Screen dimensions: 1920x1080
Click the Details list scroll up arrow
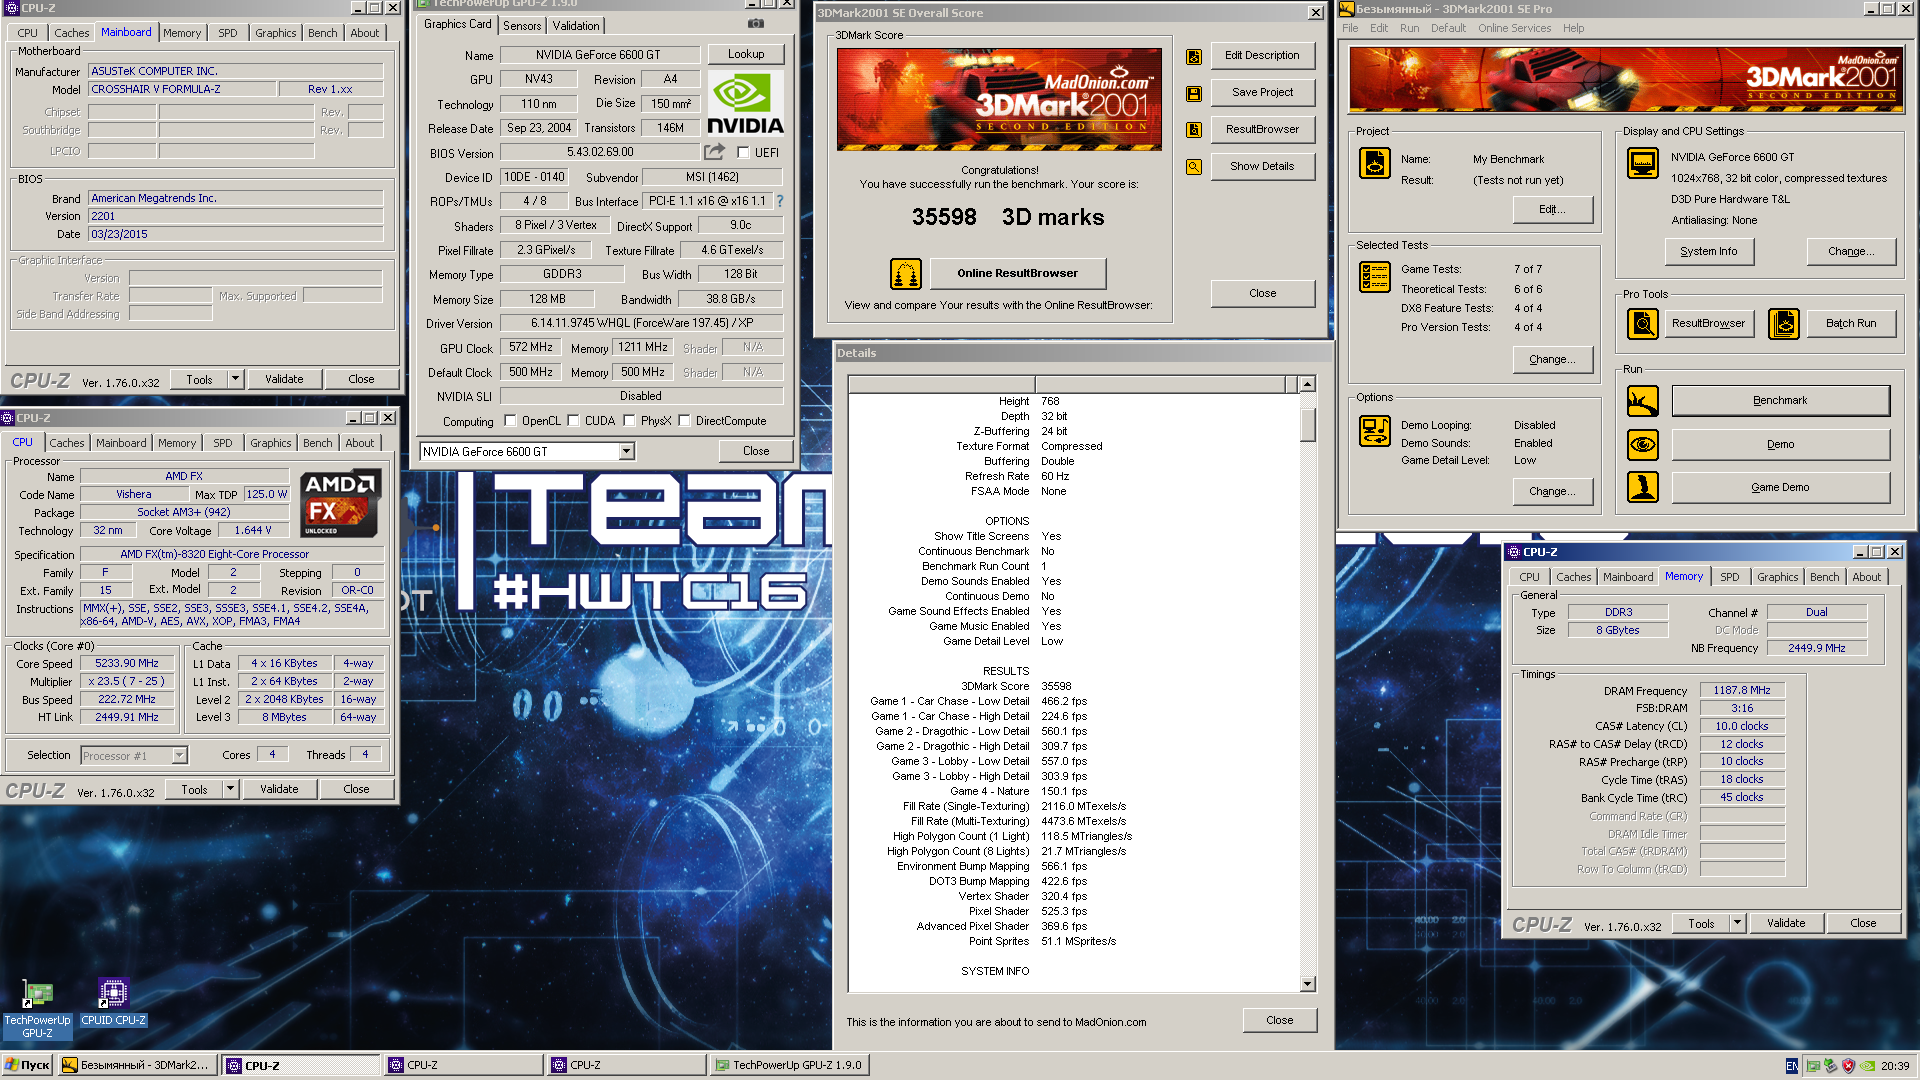[x=1307, y=384]
